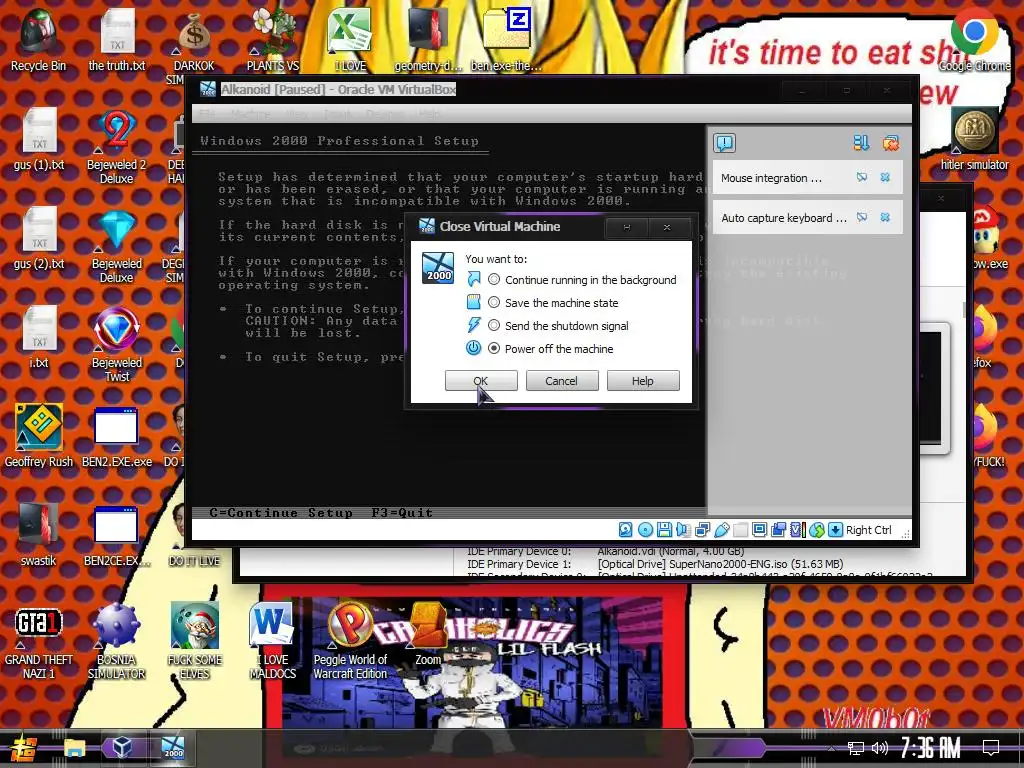Click the notification ordering icon

pyautogui.click(x=861, y=143)
